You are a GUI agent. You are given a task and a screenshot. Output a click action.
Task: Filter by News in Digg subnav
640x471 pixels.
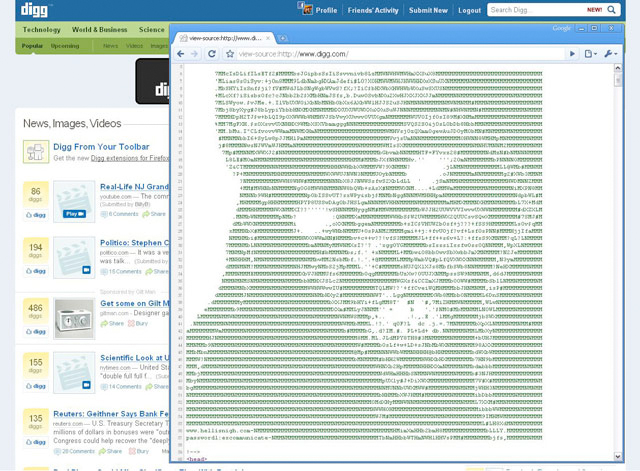[110, 46]
